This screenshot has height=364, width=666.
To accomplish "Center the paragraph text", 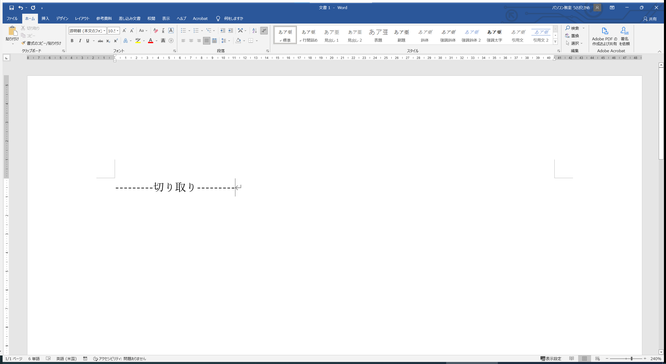I will pyautogui.click(x=191, y=41).
